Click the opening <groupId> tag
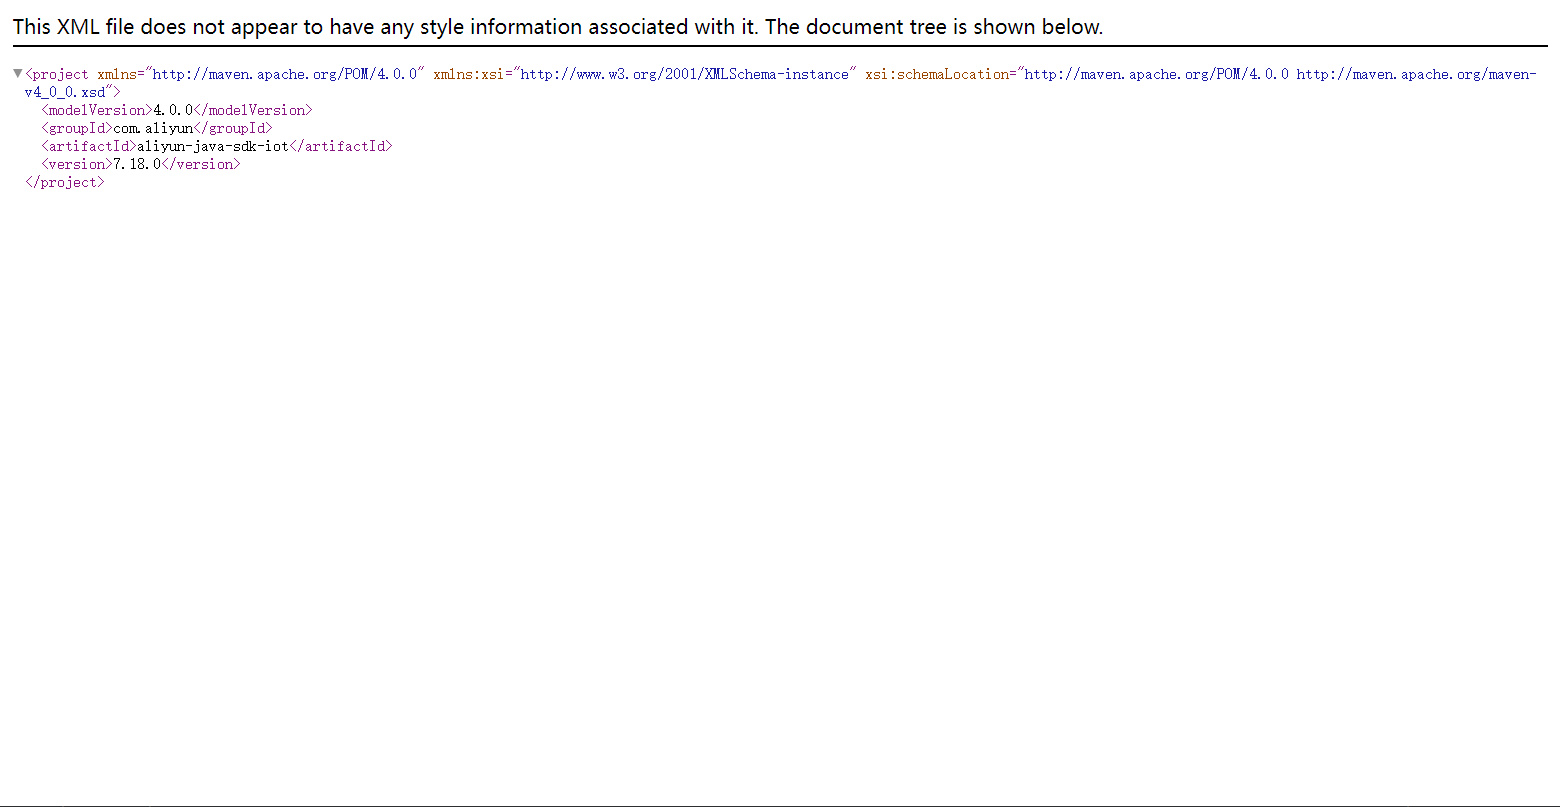Image resolution: width=1560 pixels, height=807 pixels. (x=77, y=128)
